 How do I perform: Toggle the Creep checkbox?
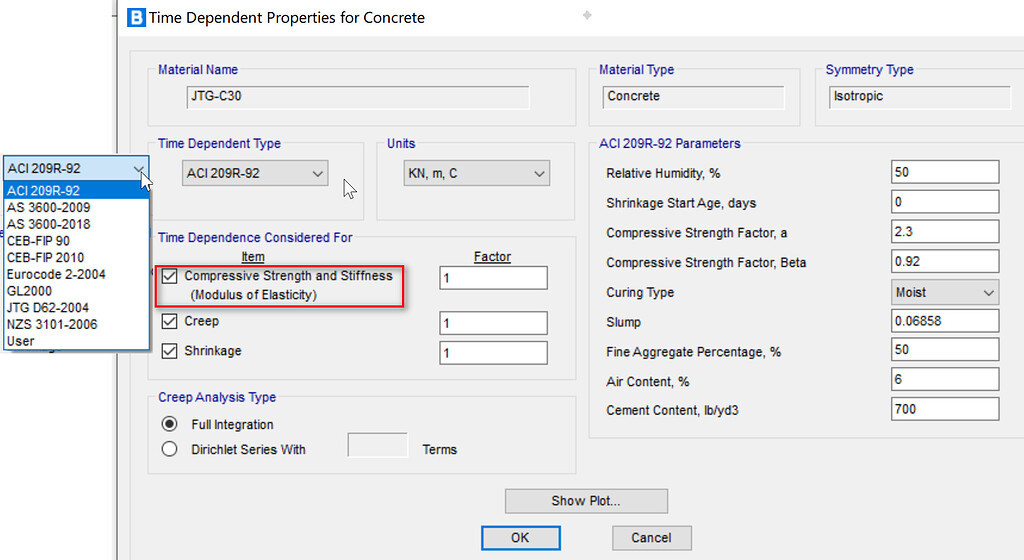click(168, 322)
